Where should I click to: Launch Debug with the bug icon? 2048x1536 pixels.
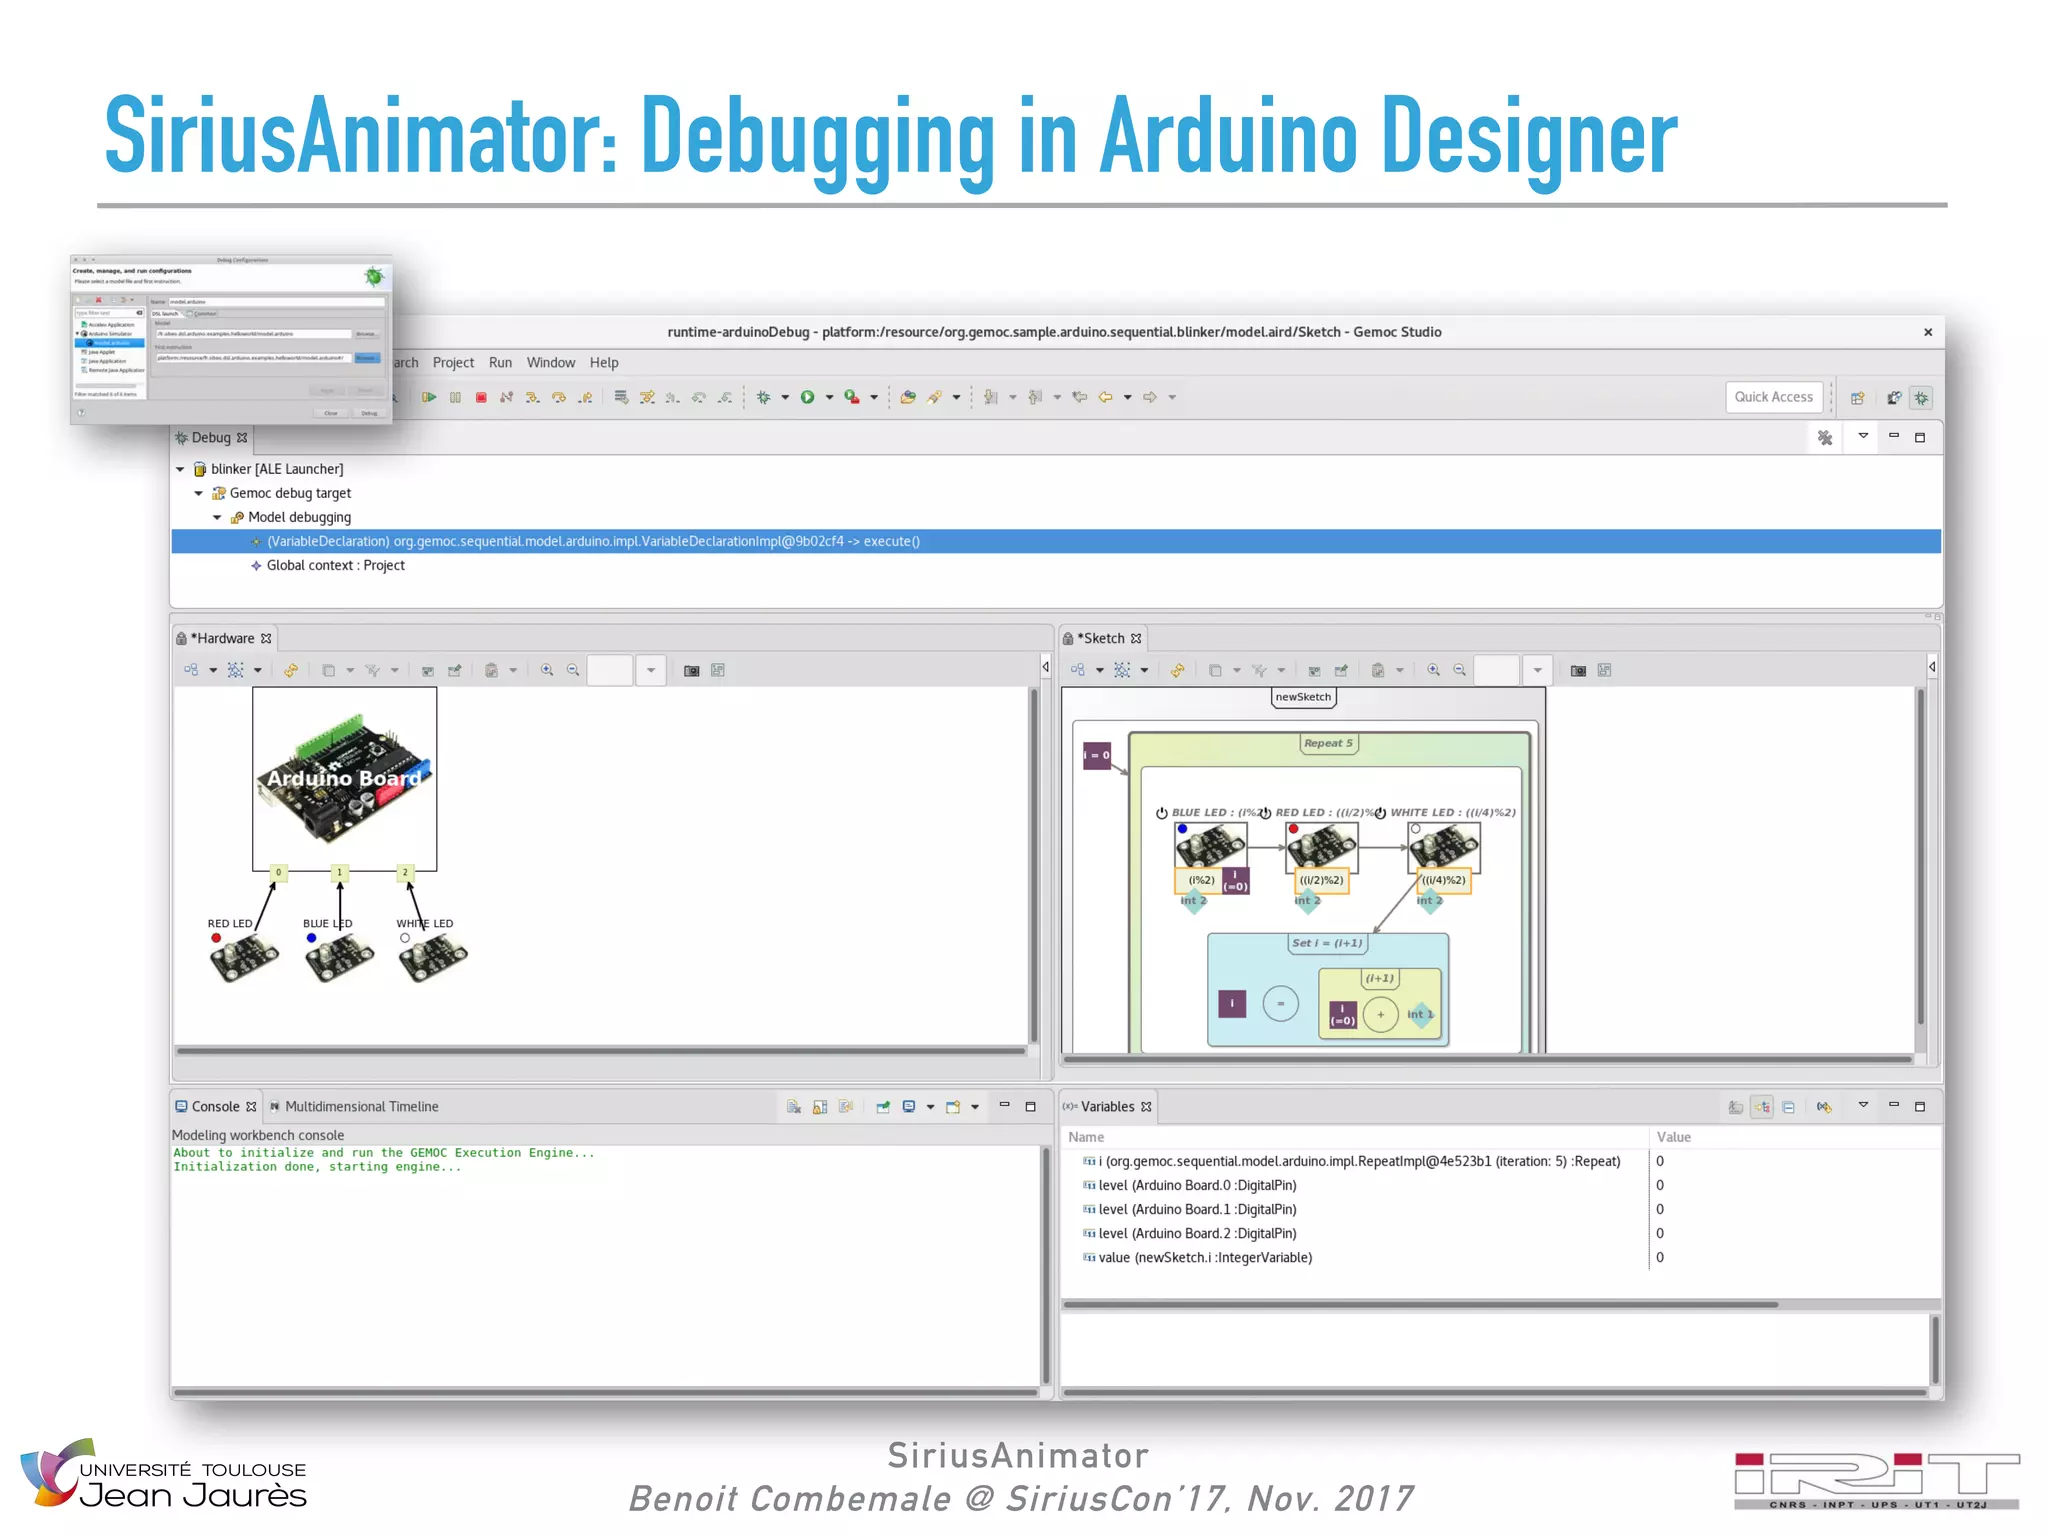pyautogui.click(x=764, y=397)
